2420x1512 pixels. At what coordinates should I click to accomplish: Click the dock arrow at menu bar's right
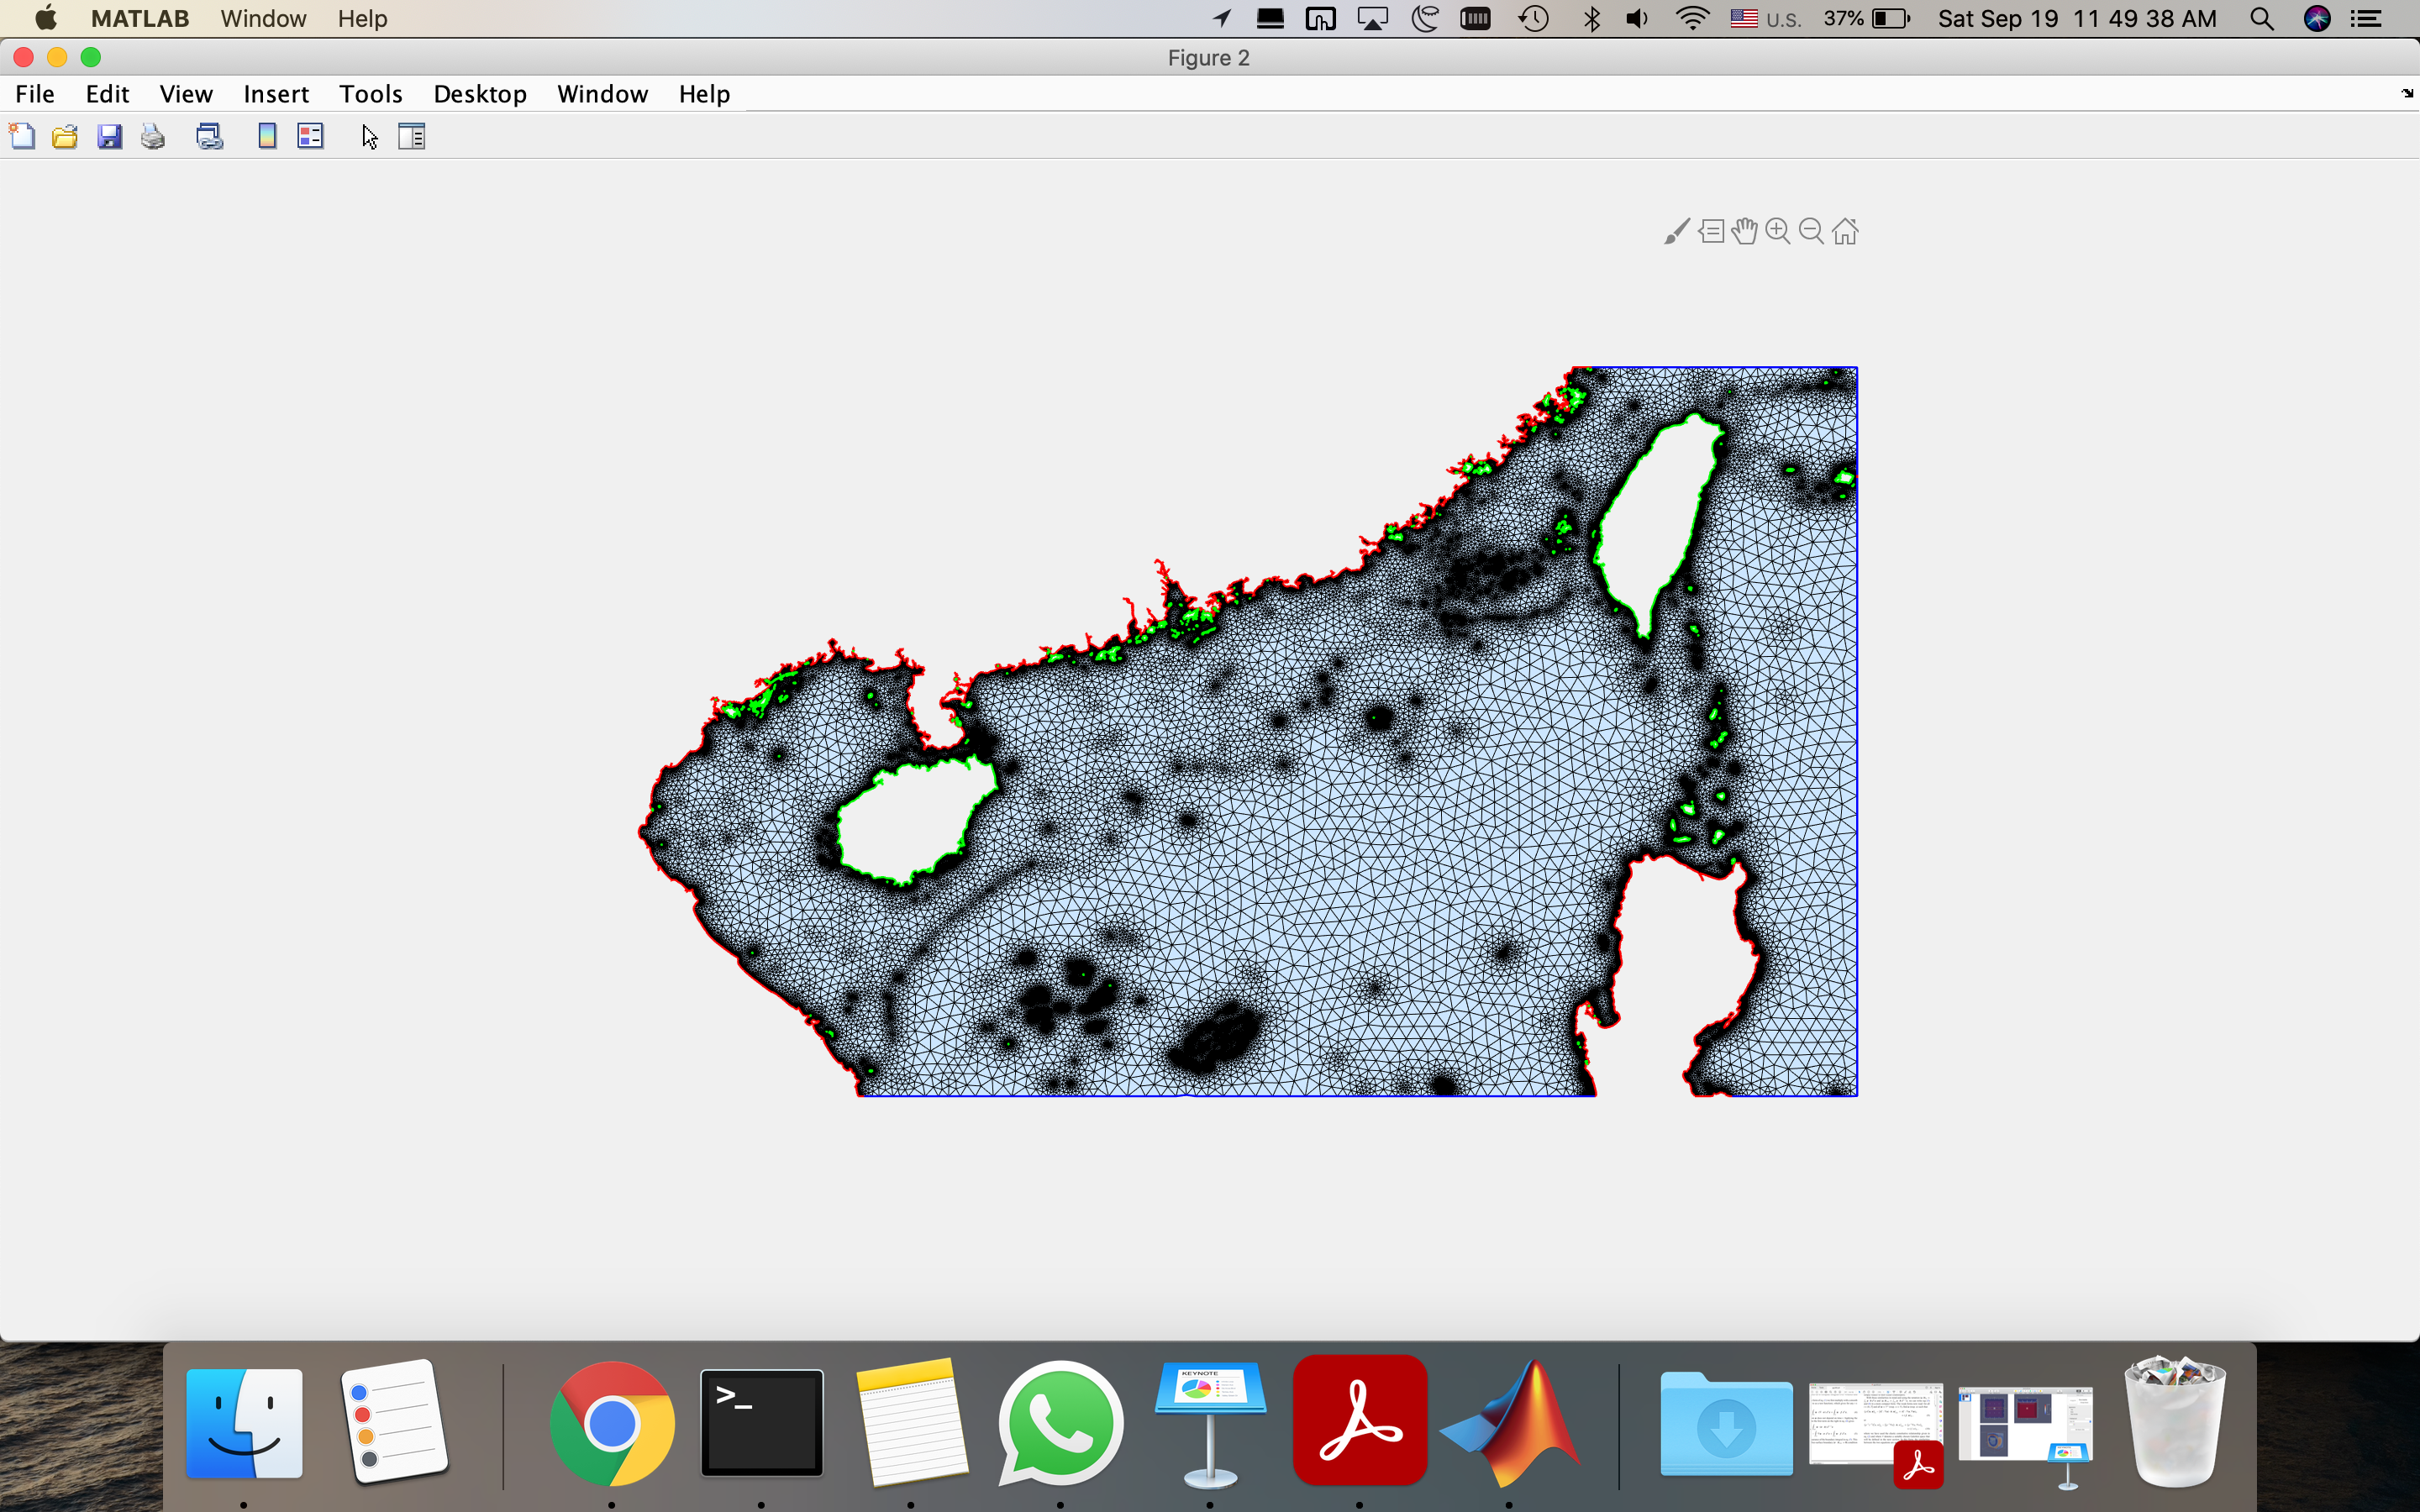coord(2406,94)
